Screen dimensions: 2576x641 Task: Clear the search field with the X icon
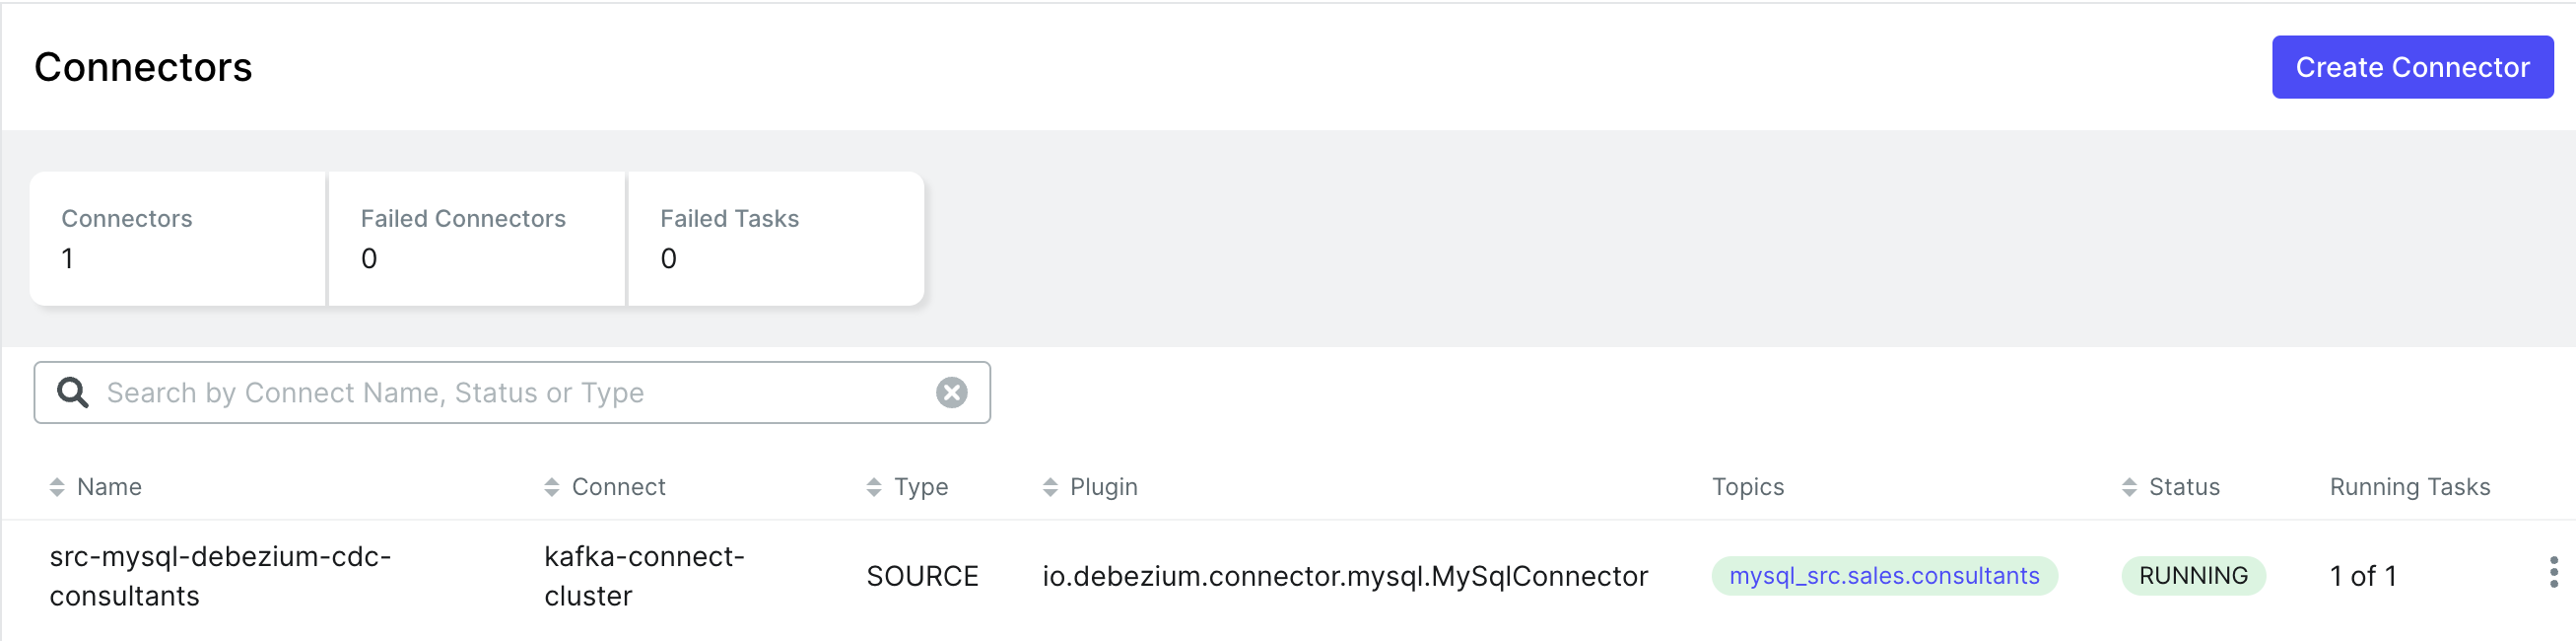tap(951, 392)
